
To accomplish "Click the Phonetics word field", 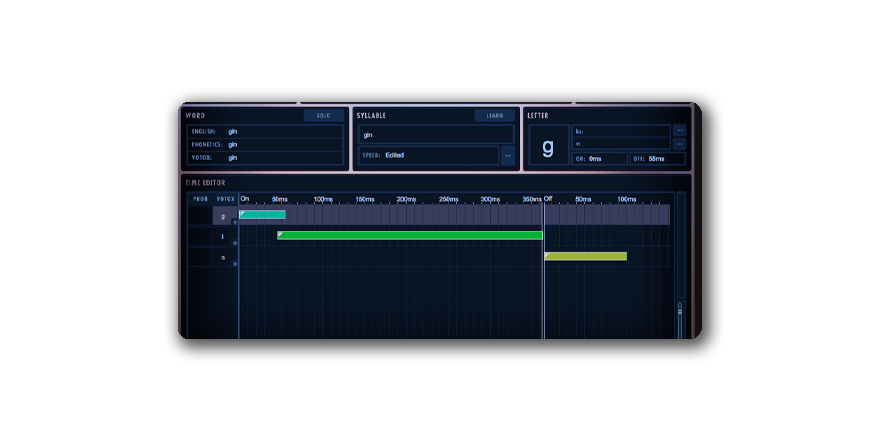I will (x=284, y=144).
